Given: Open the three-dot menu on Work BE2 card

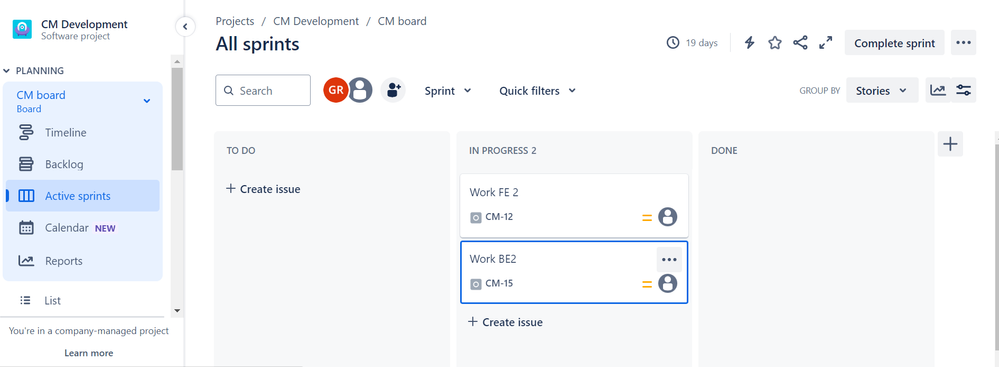Looking at the screenshot, I should pos(669,259).
